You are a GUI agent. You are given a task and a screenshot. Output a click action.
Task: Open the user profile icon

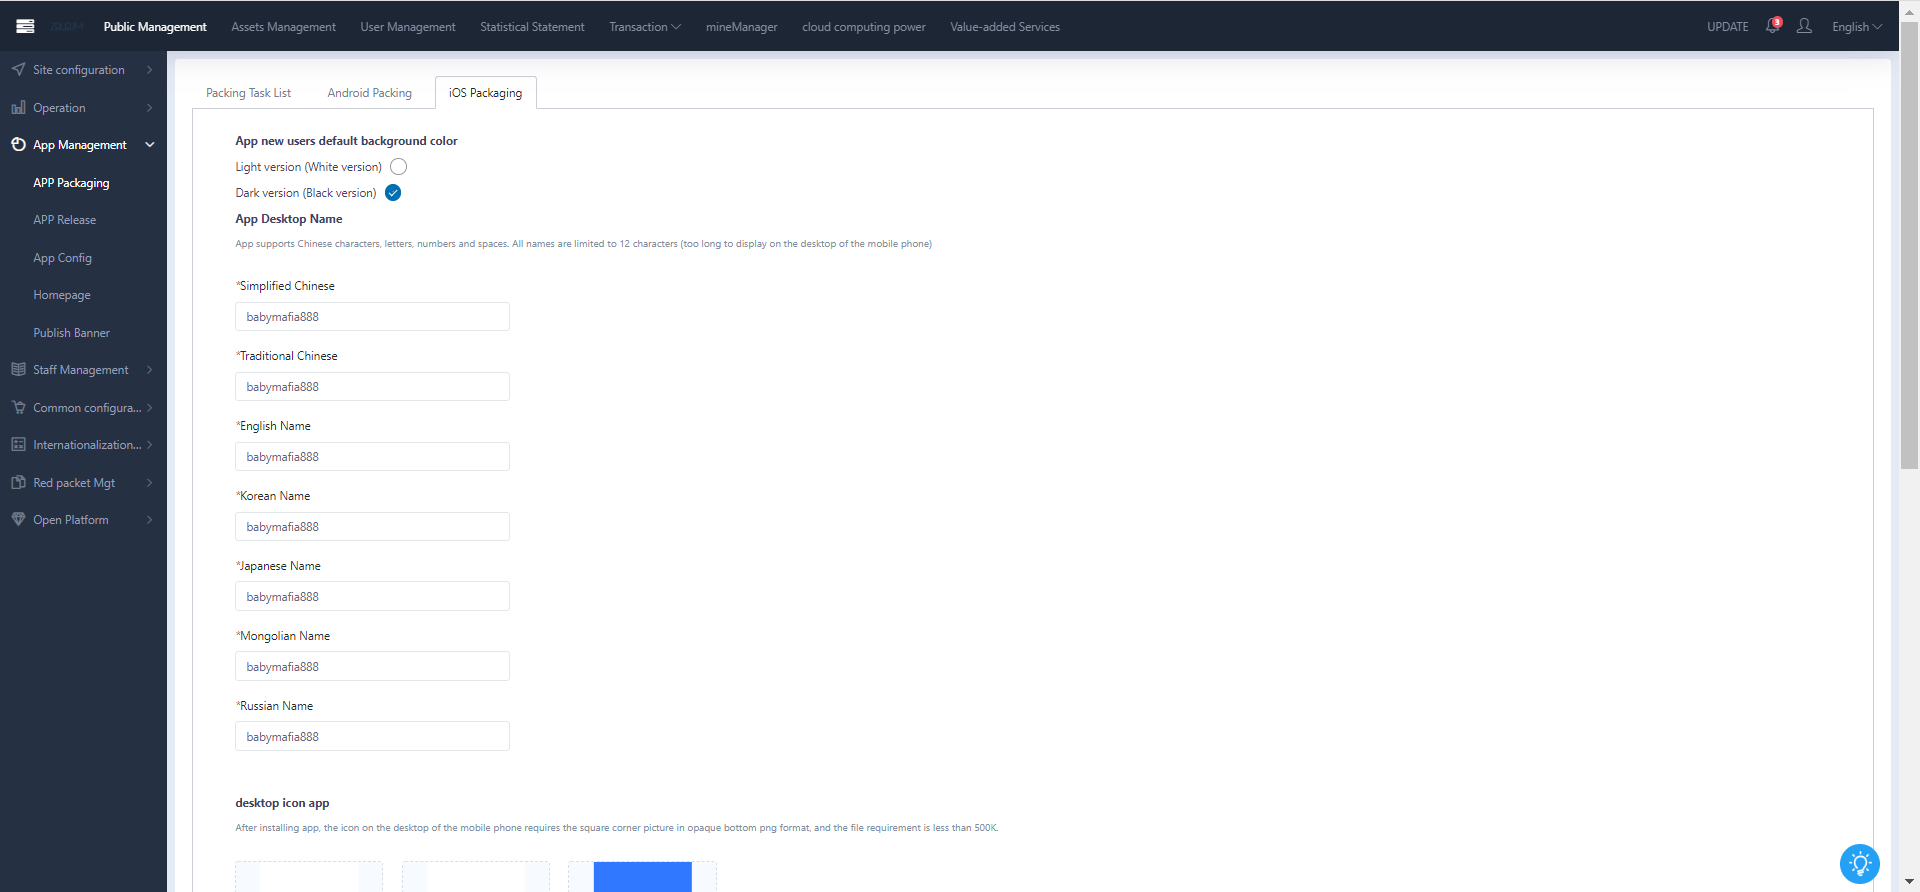pos(1804,26)
